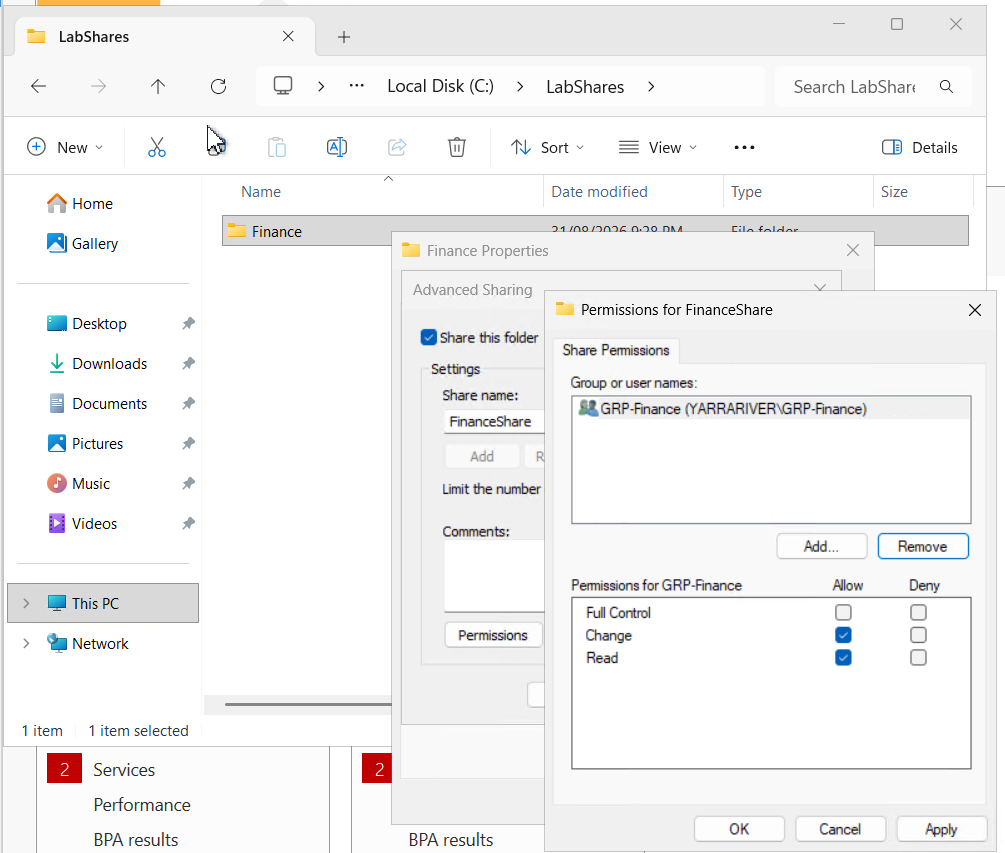Close the LabShares tab
This screenshot has height=853, width=1005.
pyautogui.click(x=288, y=37)
